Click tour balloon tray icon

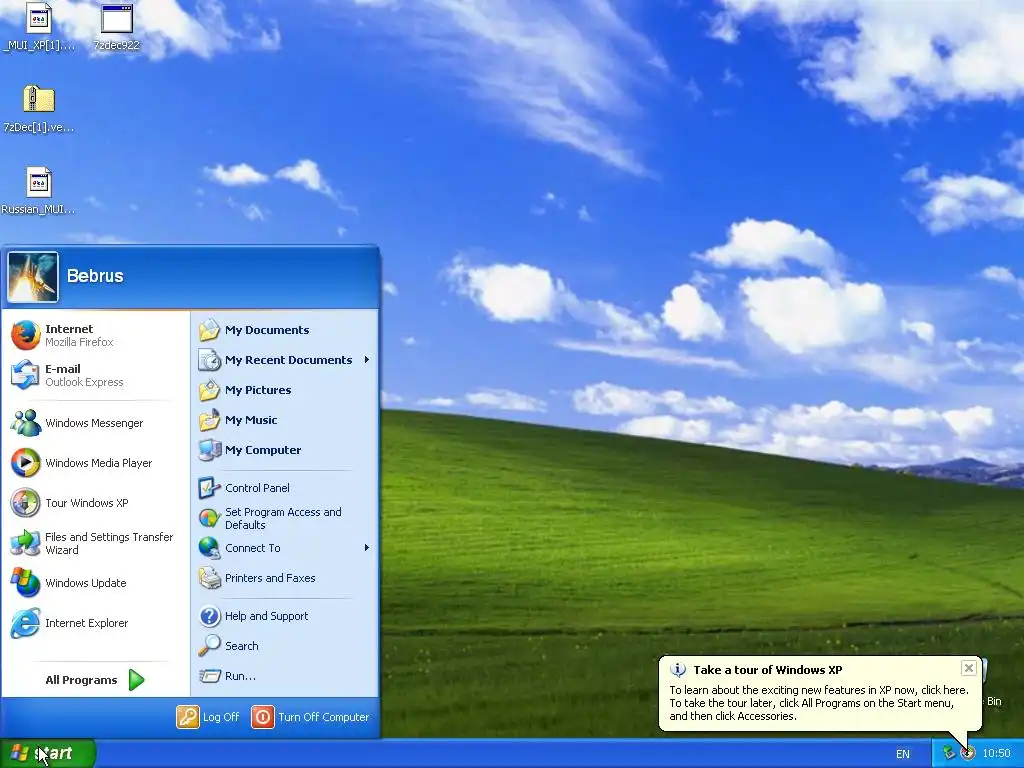968,753
